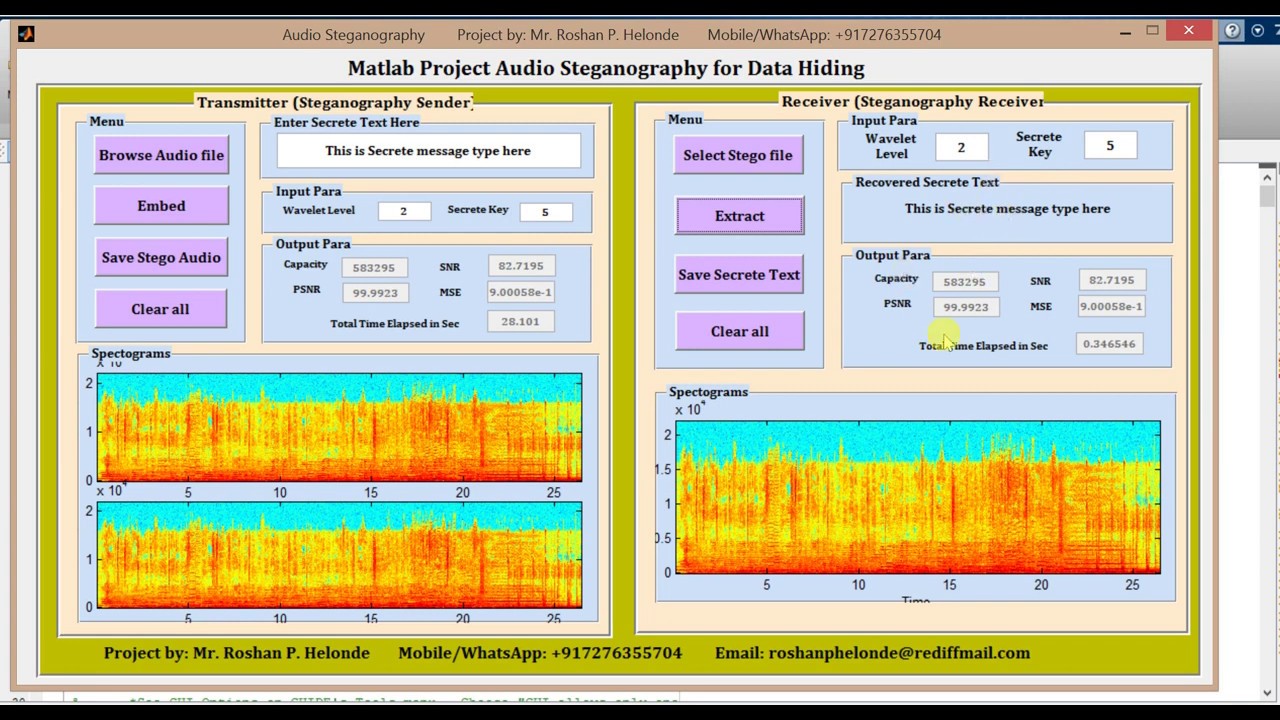Click the transmitter Embed button
This screenshot has width=1280, height=720.
tap(161, 206)
